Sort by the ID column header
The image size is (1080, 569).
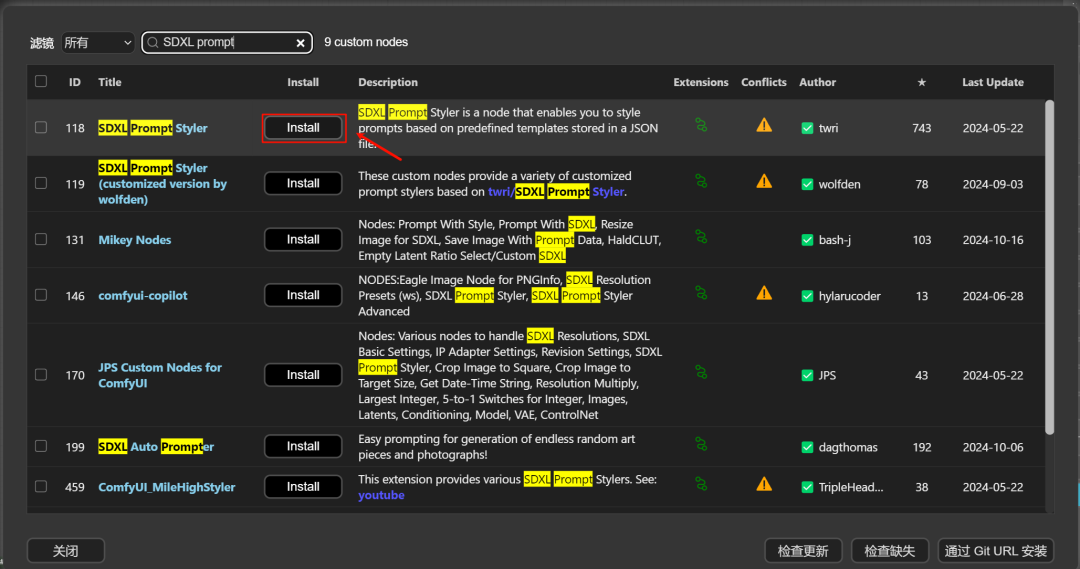click(74, 82)
